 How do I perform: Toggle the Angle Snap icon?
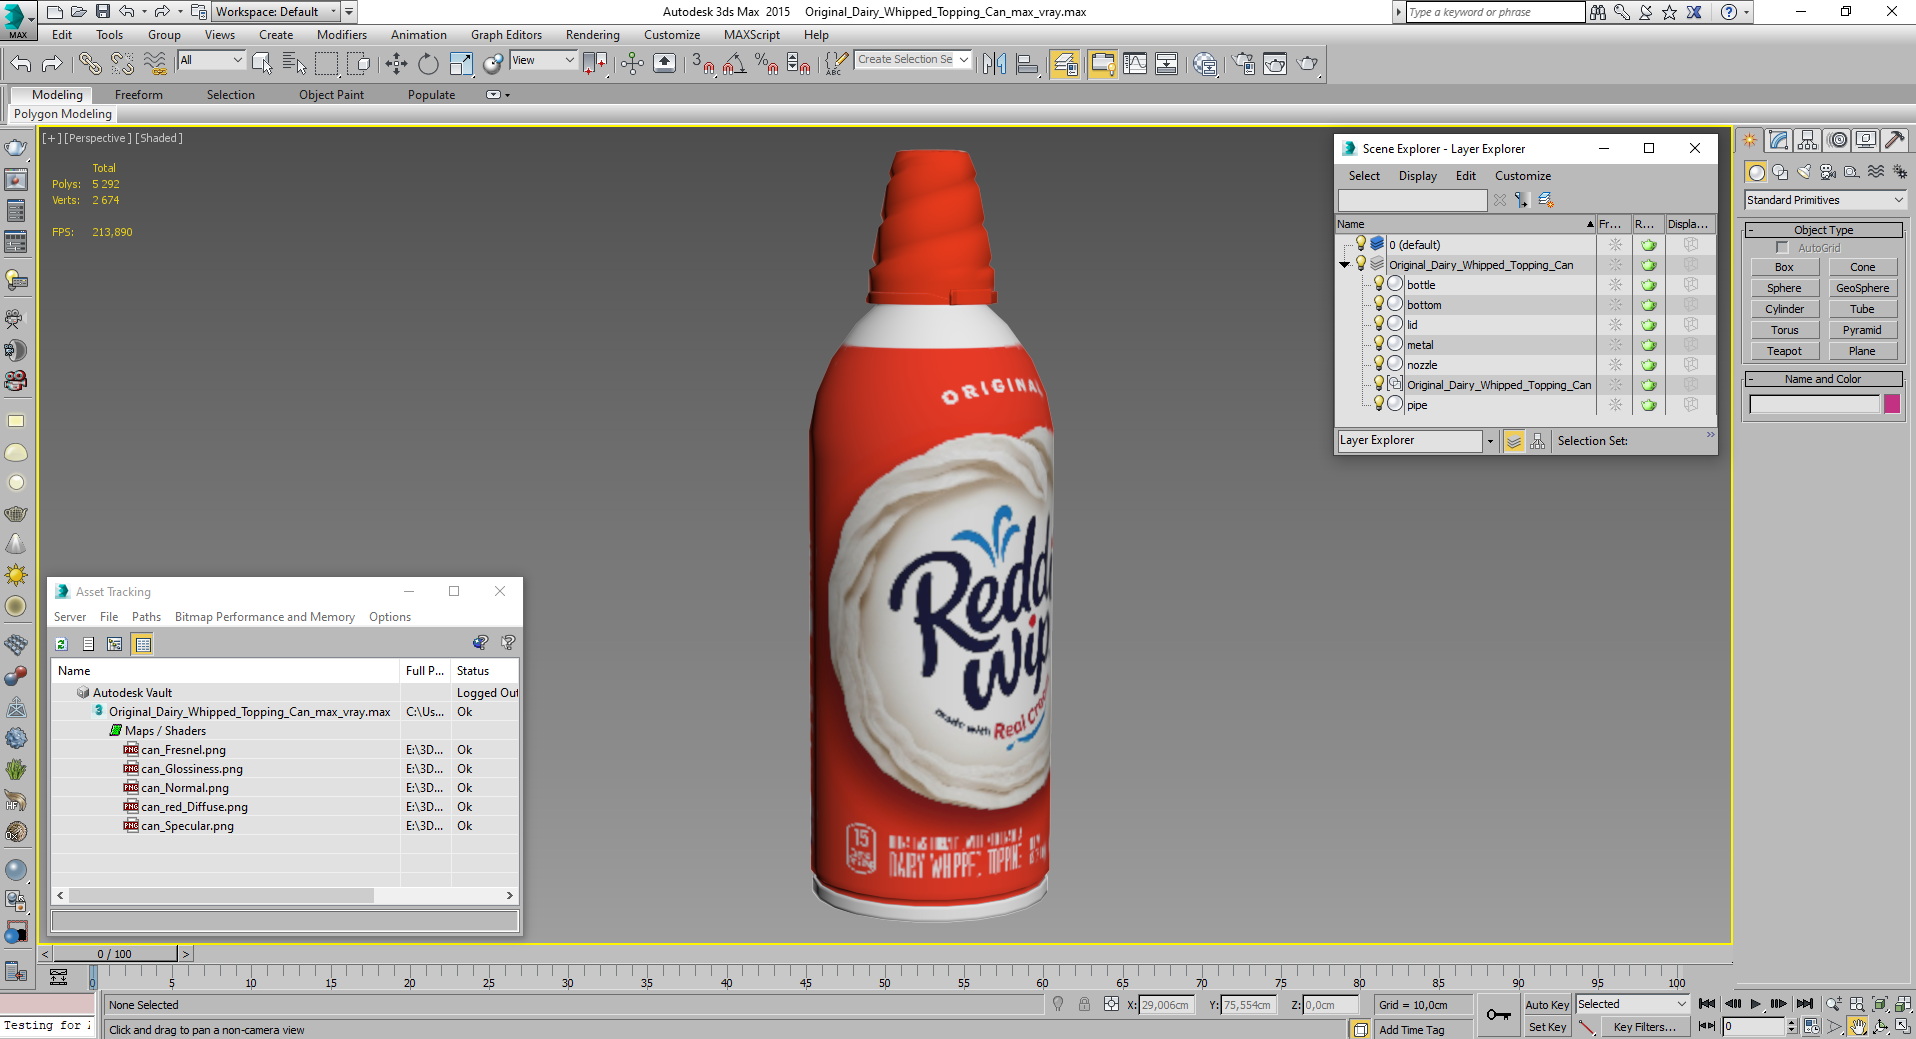tap(734, 64)
